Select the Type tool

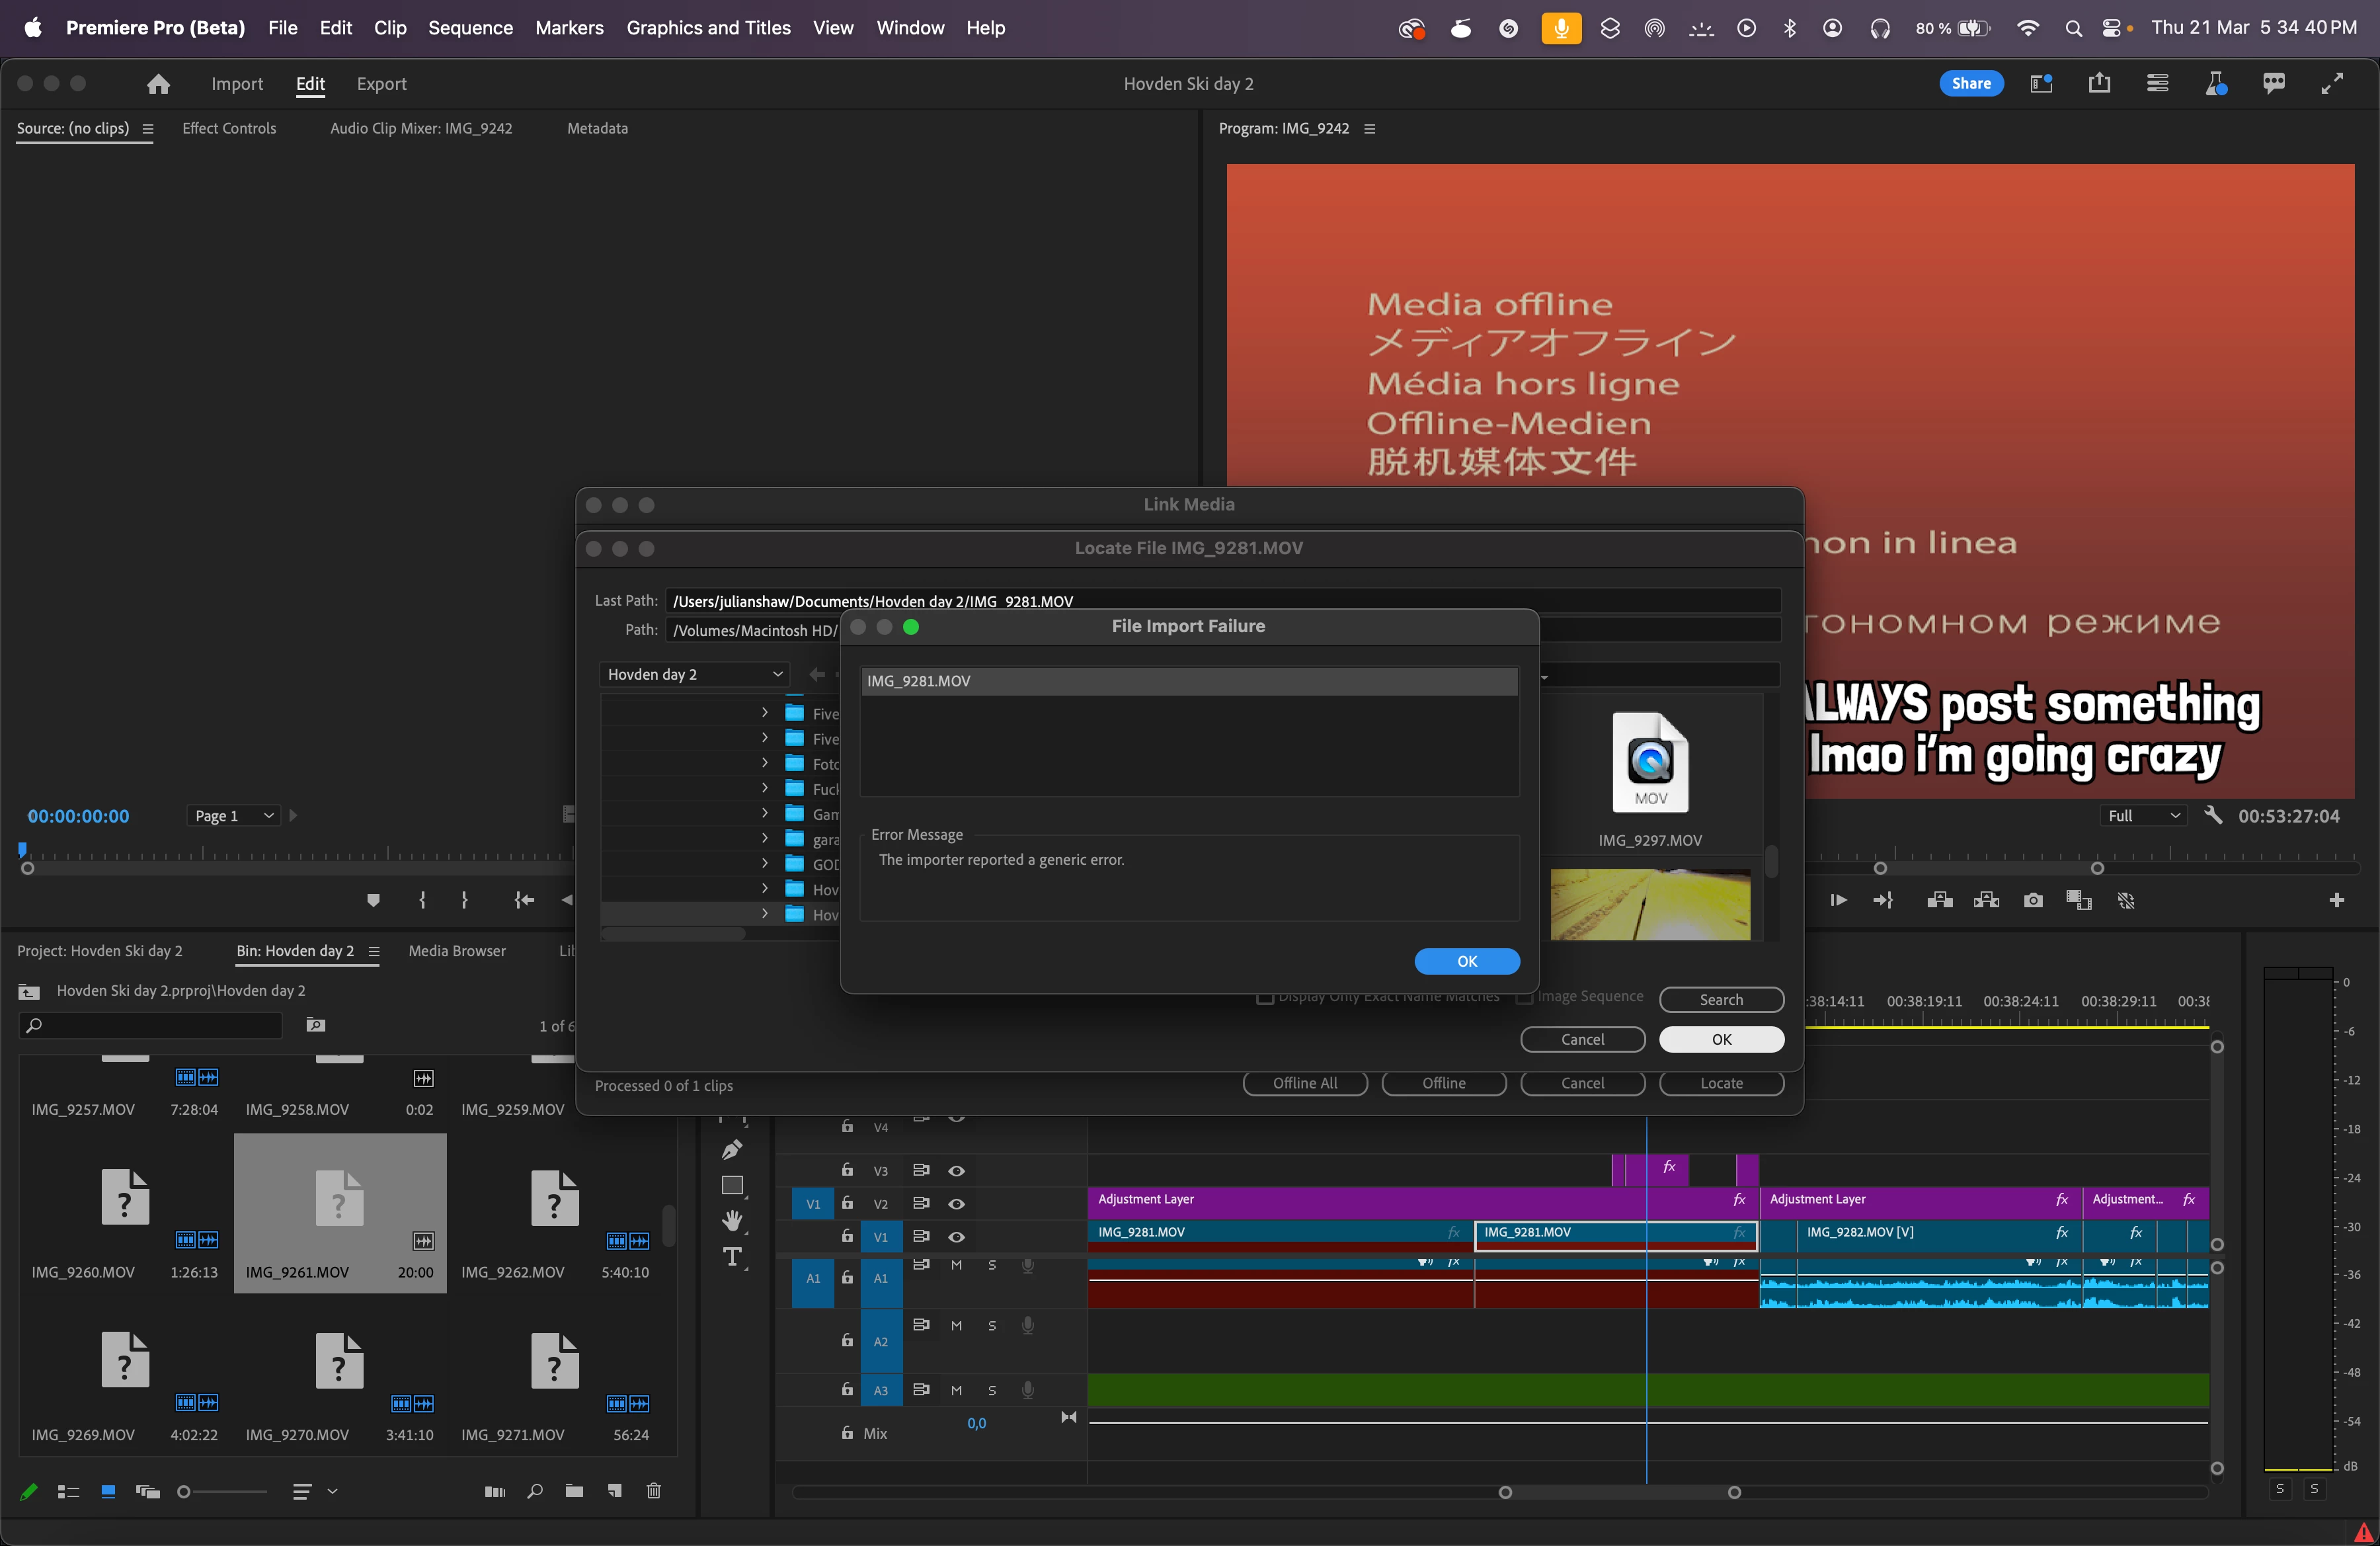point(732,1257)
